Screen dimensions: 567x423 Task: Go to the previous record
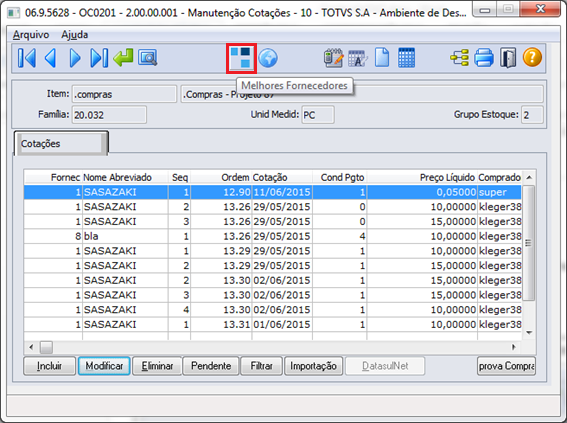click(x=51, y=58)
